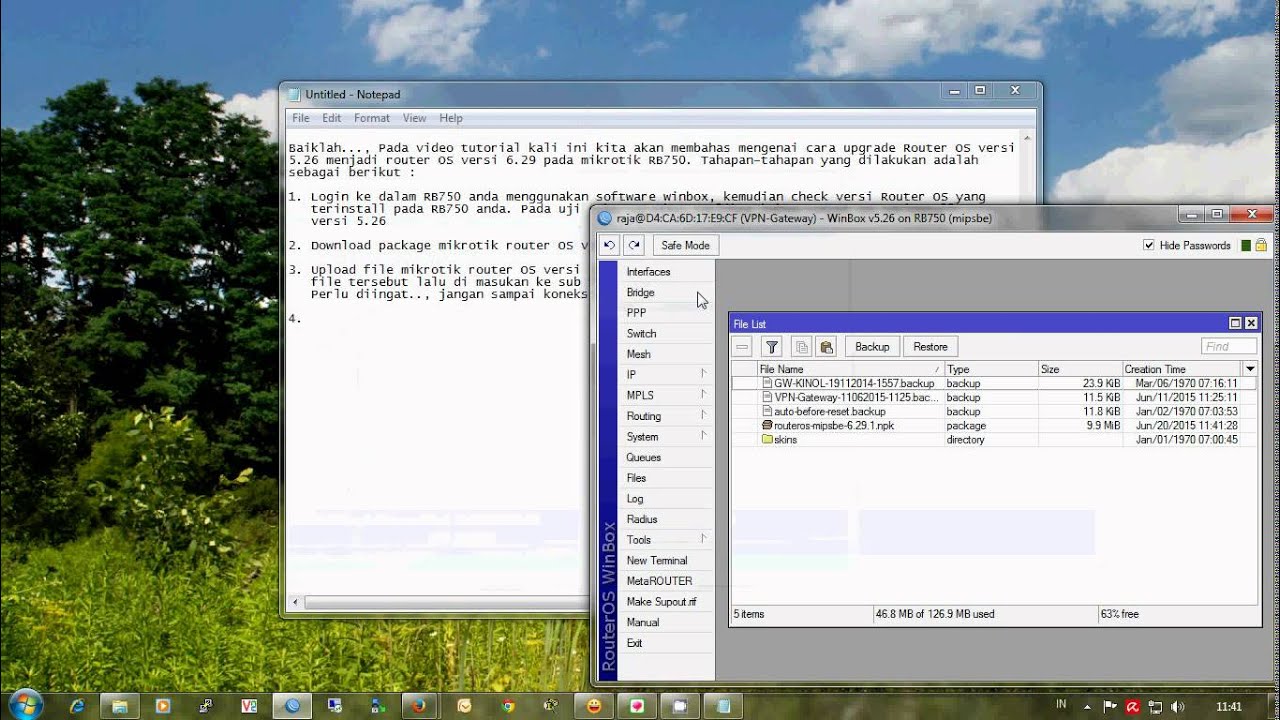This screenshot has height=720, width=1280.
Task: Open Queues from the WinBox sidebar
Action: [x=665, y=458]
